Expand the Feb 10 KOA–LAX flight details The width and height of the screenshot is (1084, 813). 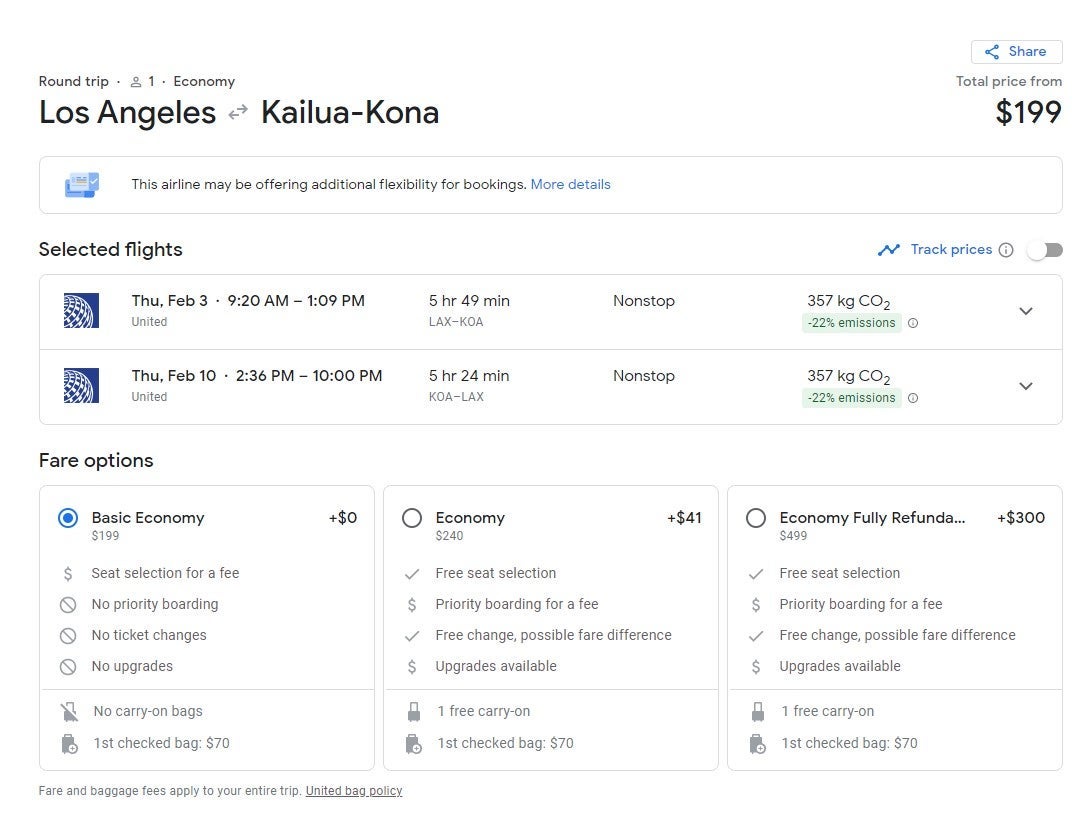tap(1025, 386)
